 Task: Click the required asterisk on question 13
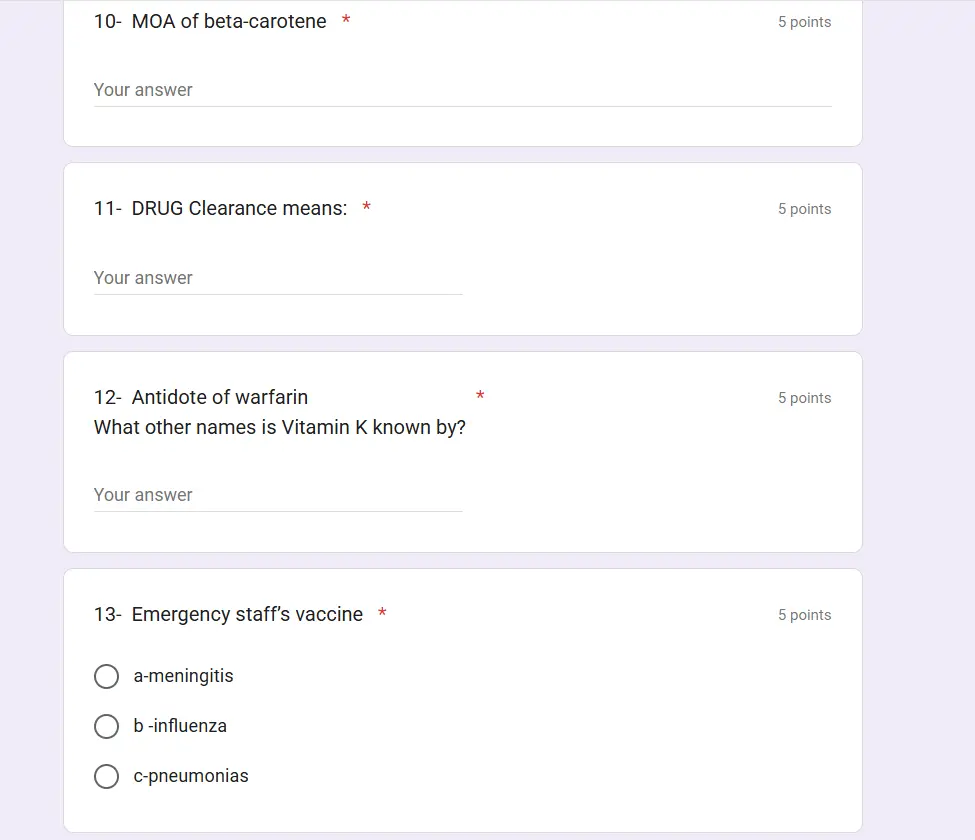coord(381,614)
